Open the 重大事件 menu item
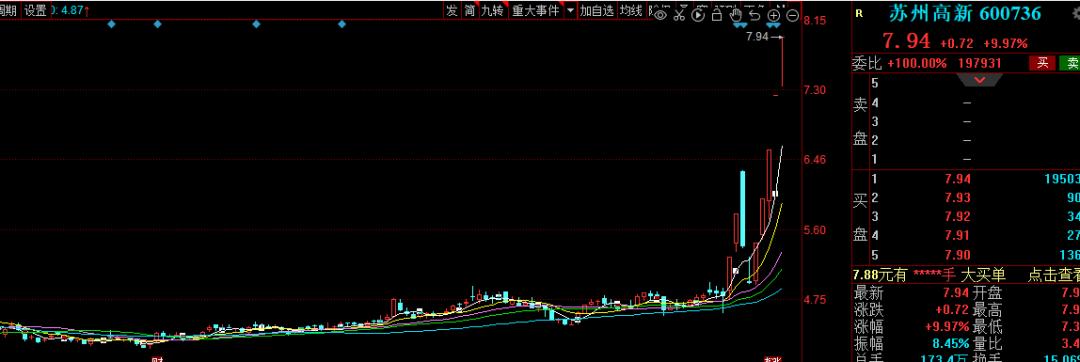 point(536,10)
